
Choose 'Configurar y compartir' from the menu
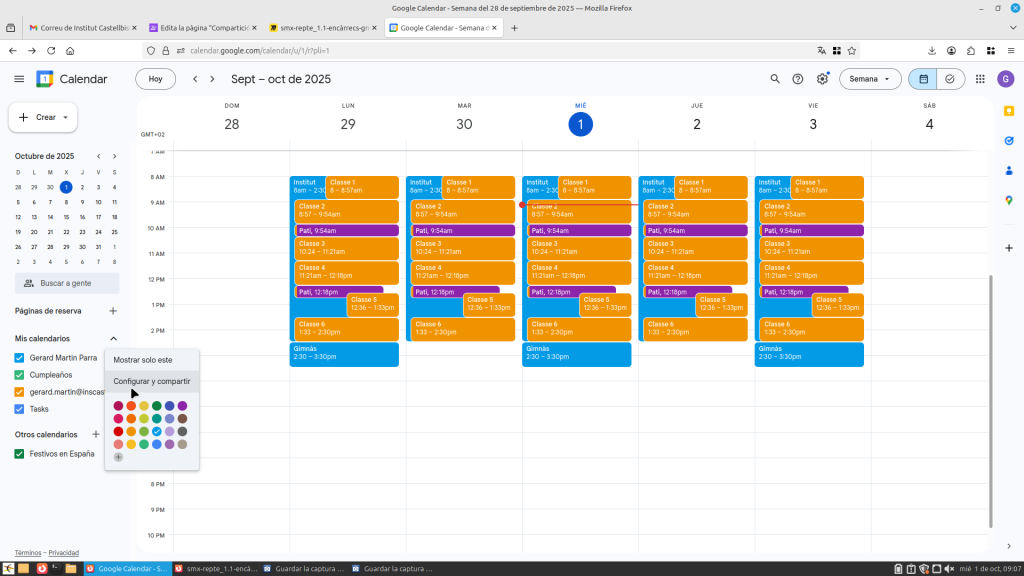click(151, 381)
